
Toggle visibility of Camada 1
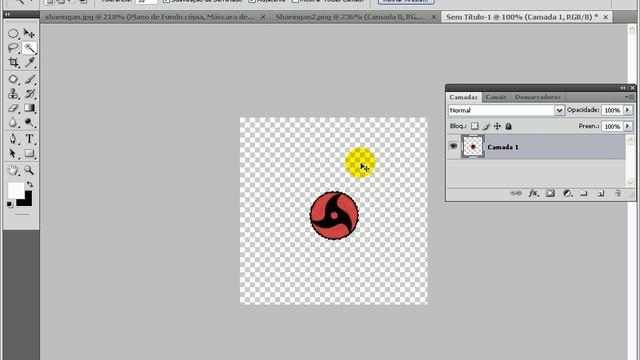click(x=453, y=146)
